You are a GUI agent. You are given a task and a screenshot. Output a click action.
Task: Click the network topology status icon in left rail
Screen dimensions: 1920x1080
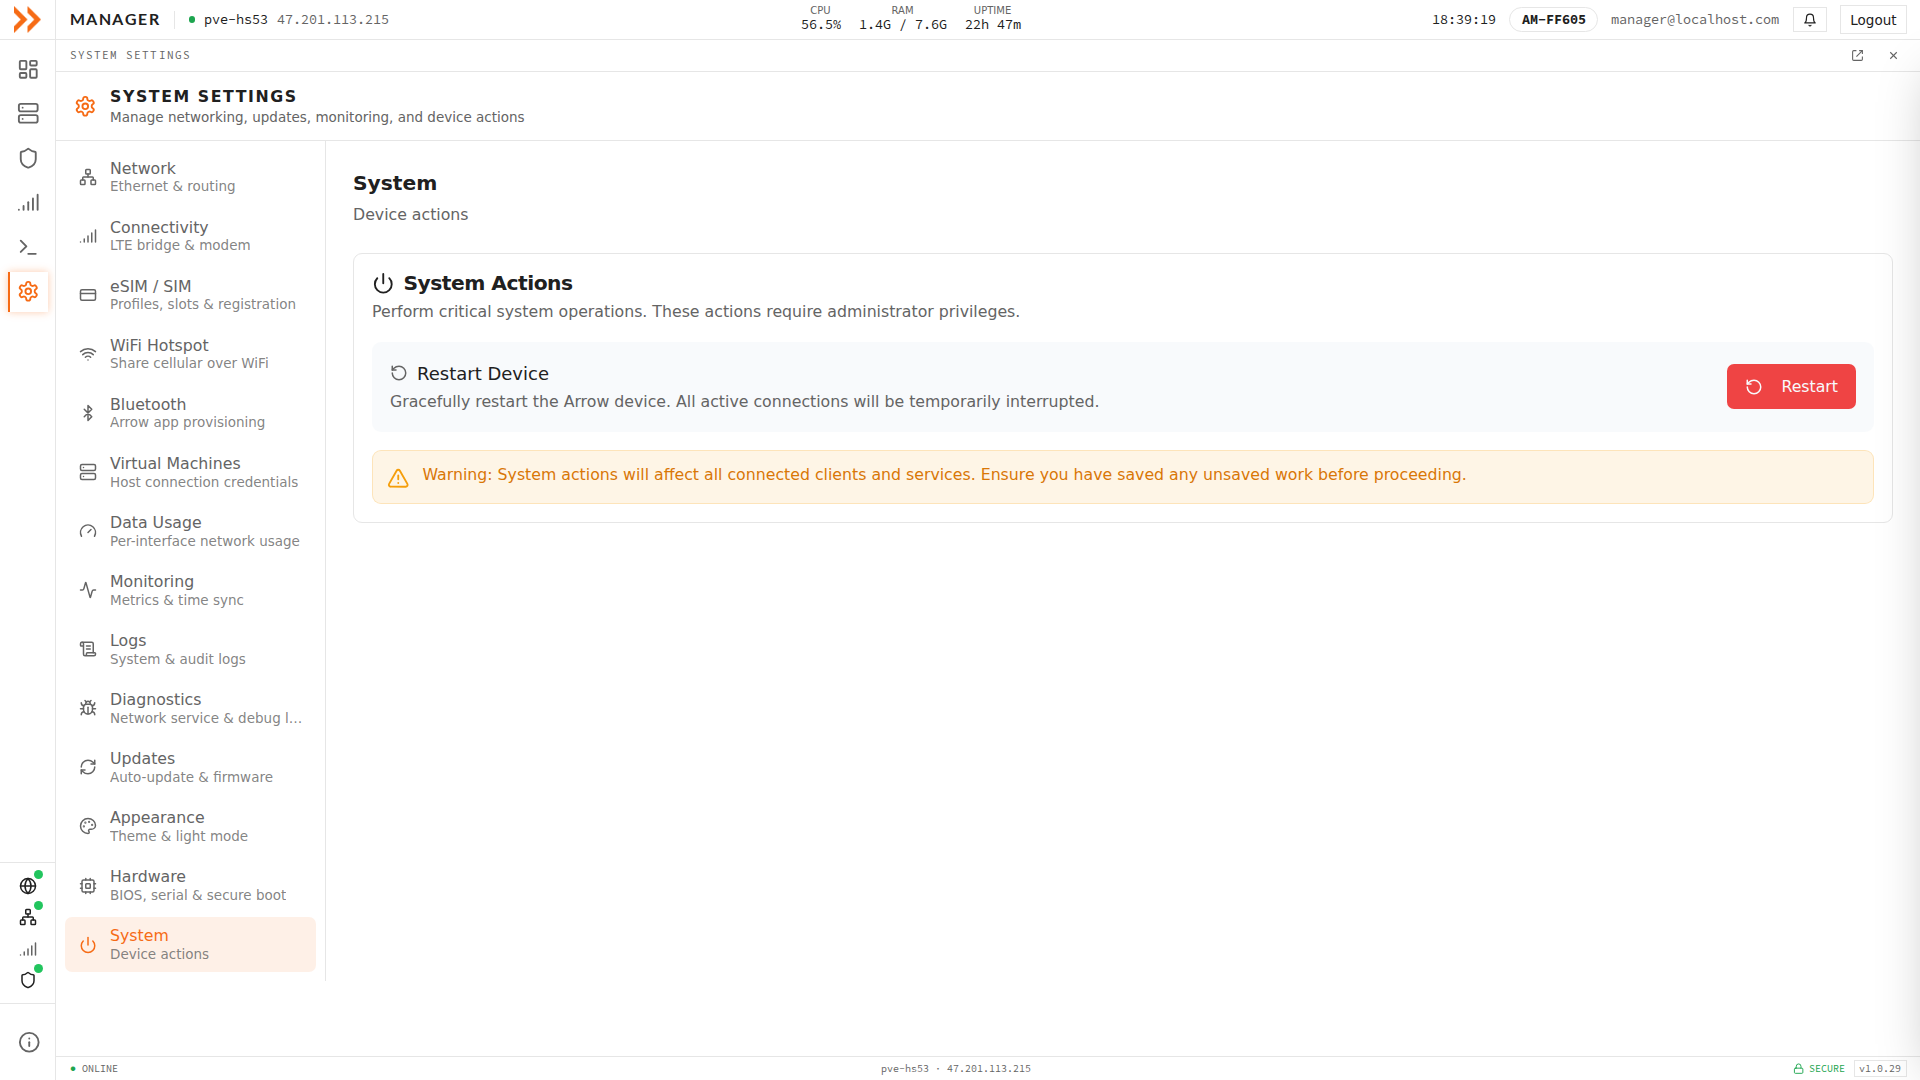coord(28,917)
